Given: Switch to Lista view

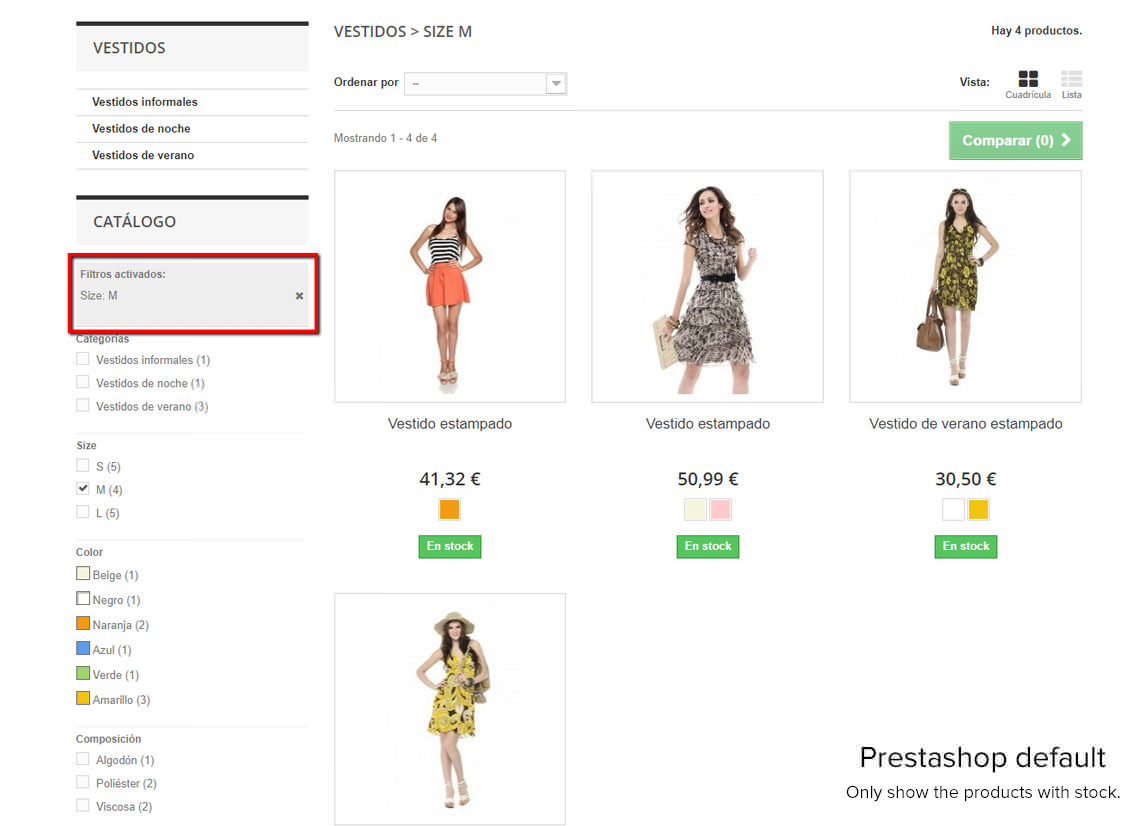Looking at the screenshot, I should click(x=1071, y=80).
